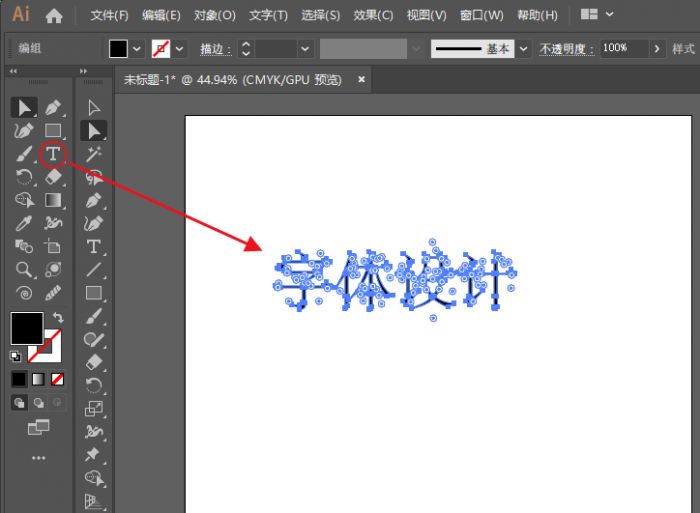Viewport: 700px width, 513px height.
Task: Activate the Zoom magnifier tool
Action: [x=24, y=269]
